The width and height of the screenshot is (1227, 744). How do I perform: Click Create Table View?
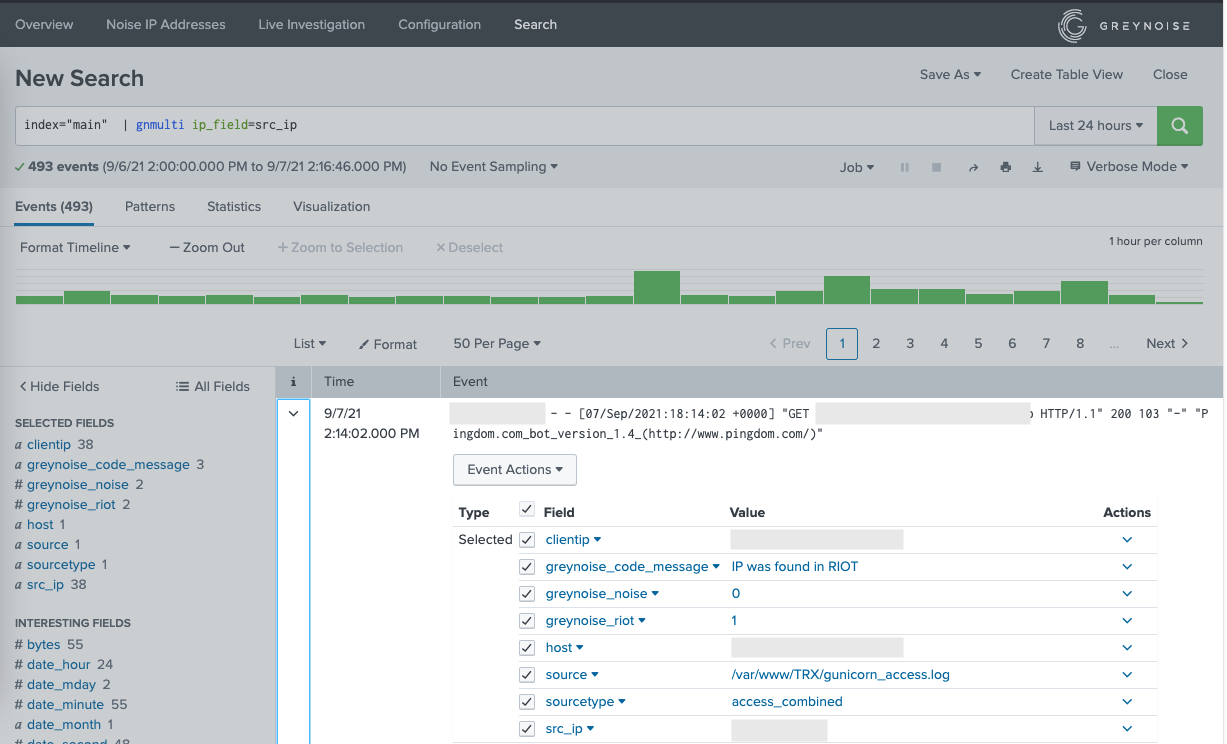click(1067, 74)
